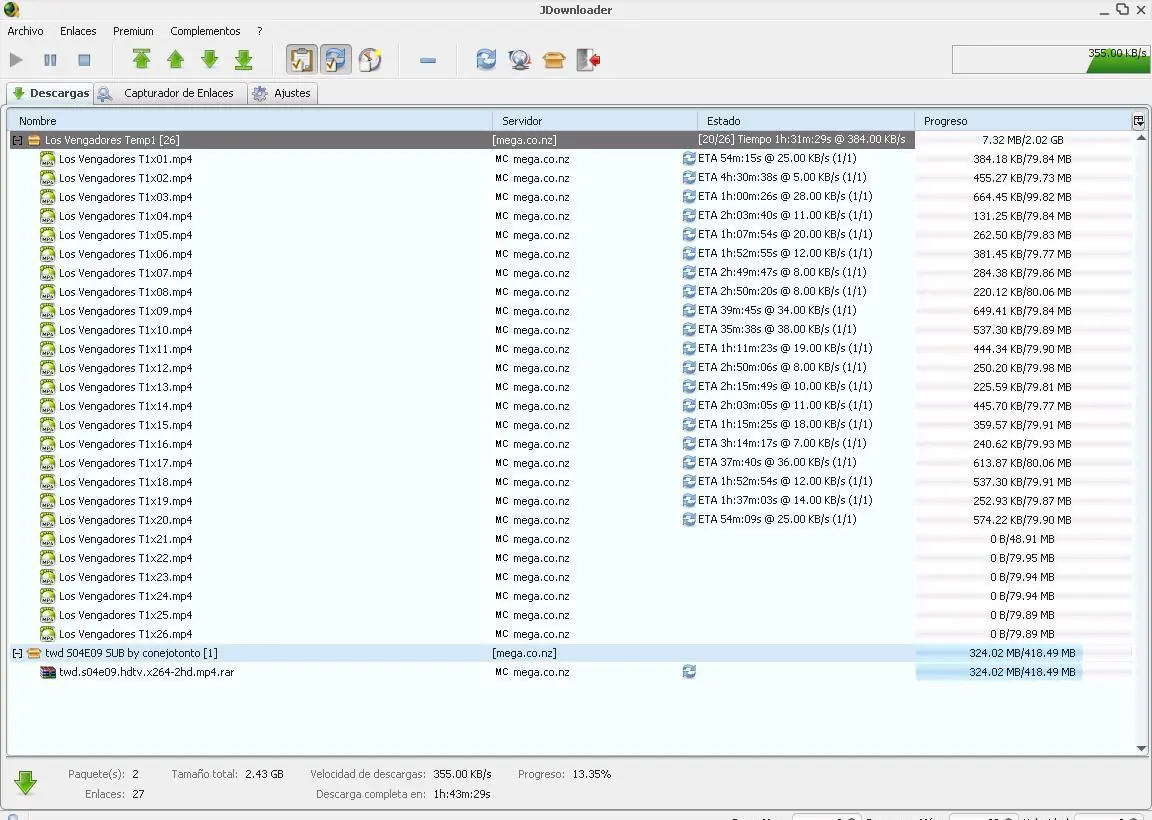Move selected links to the bottom
Image resolution: width=1152 pixels, height=820 pixels.
click(244, 60)
